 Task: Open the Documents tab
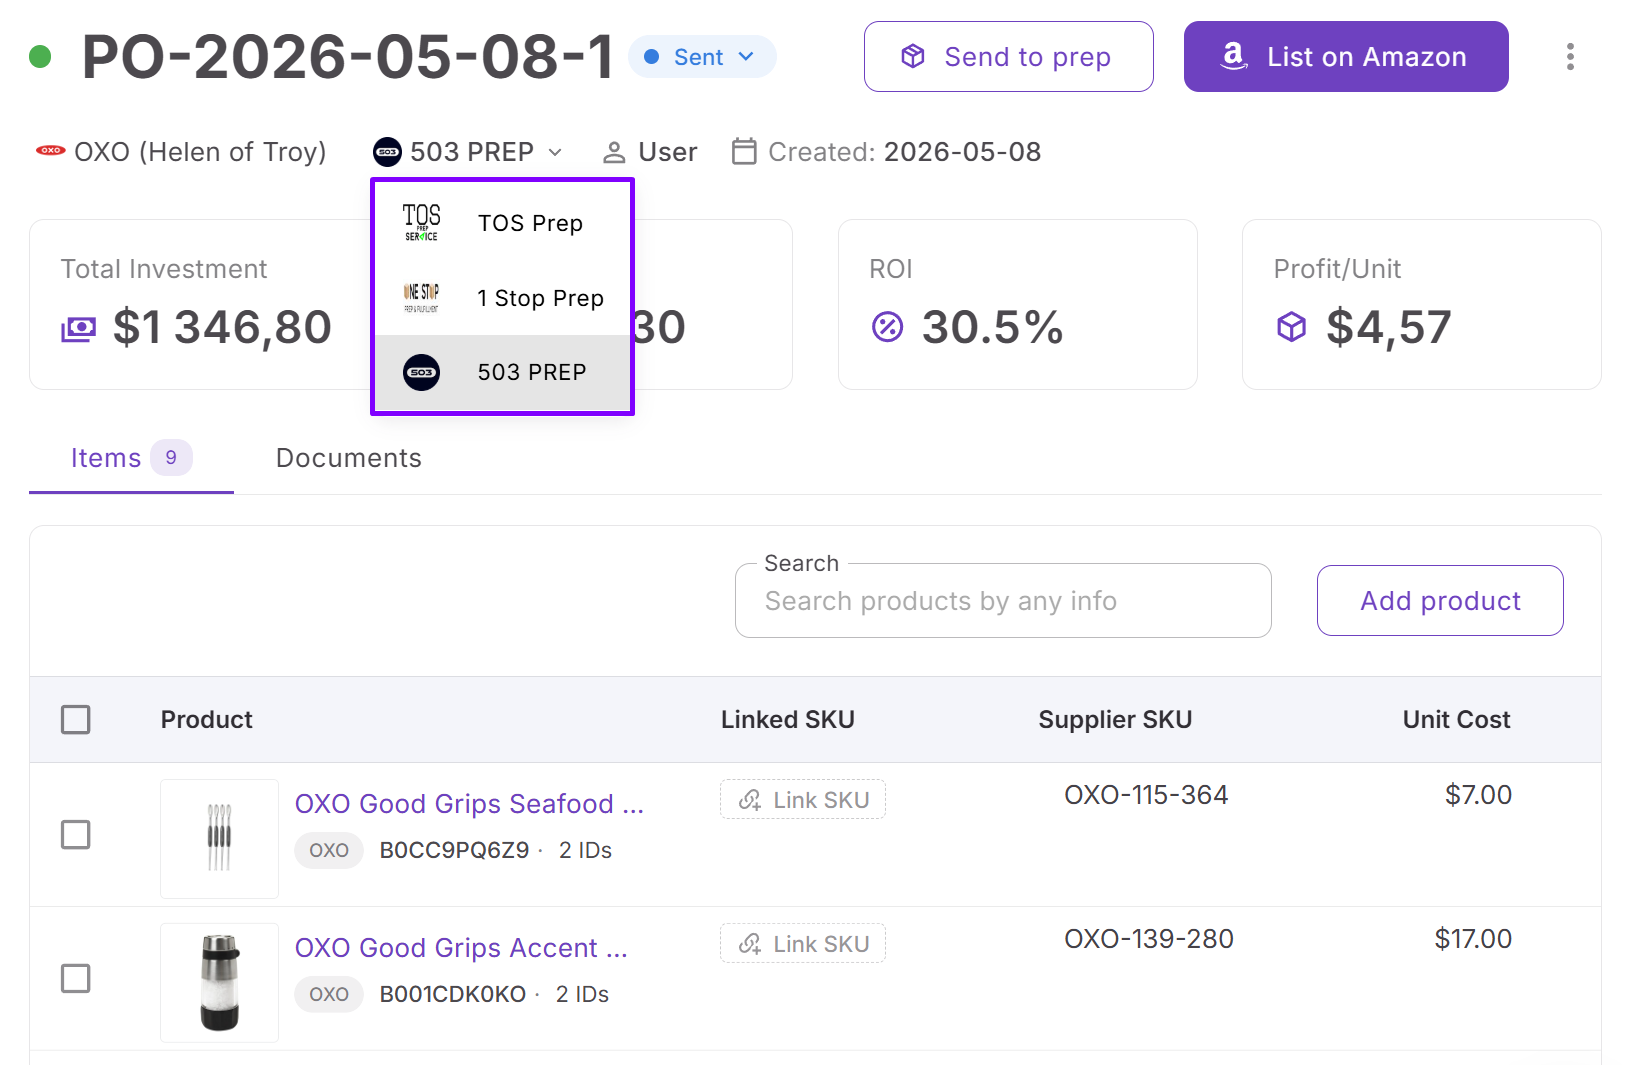tap(348, 458)
